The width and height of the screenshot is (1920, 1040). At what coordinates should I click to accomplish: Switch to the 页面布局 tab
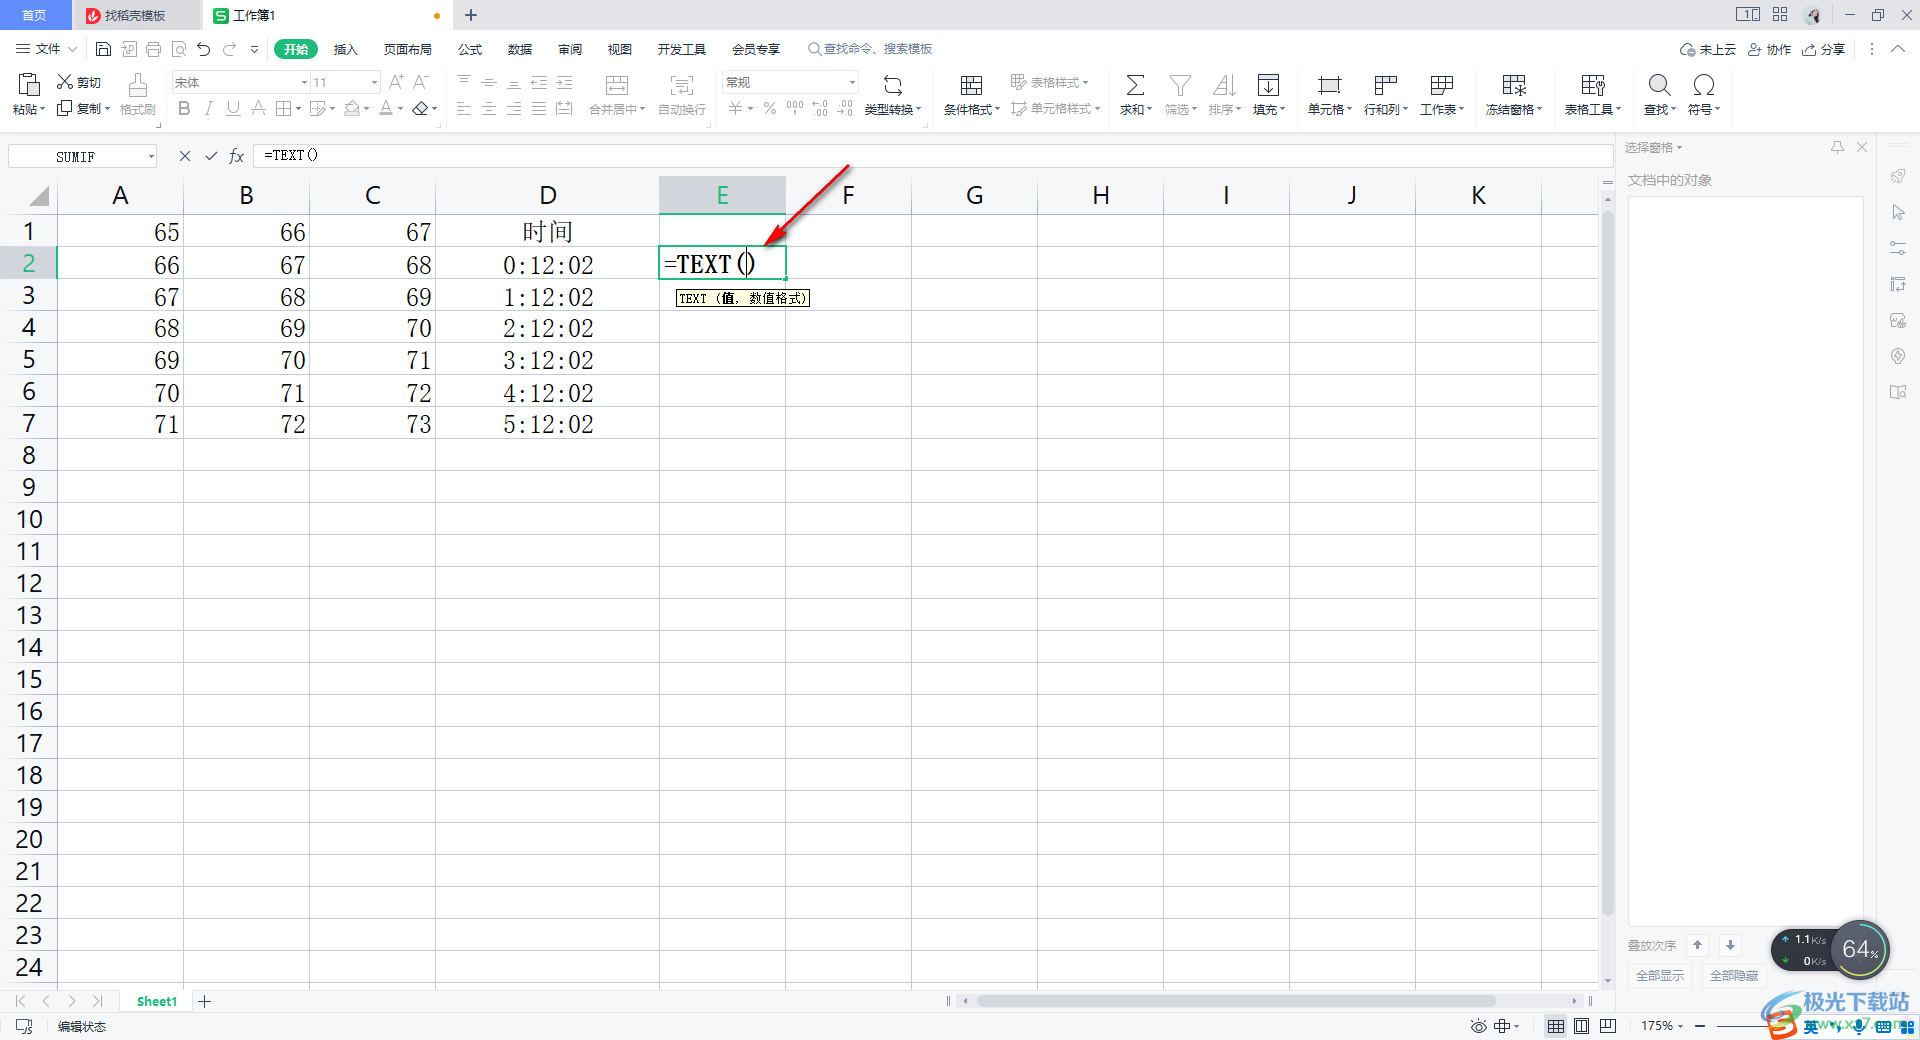pos(408,49)
